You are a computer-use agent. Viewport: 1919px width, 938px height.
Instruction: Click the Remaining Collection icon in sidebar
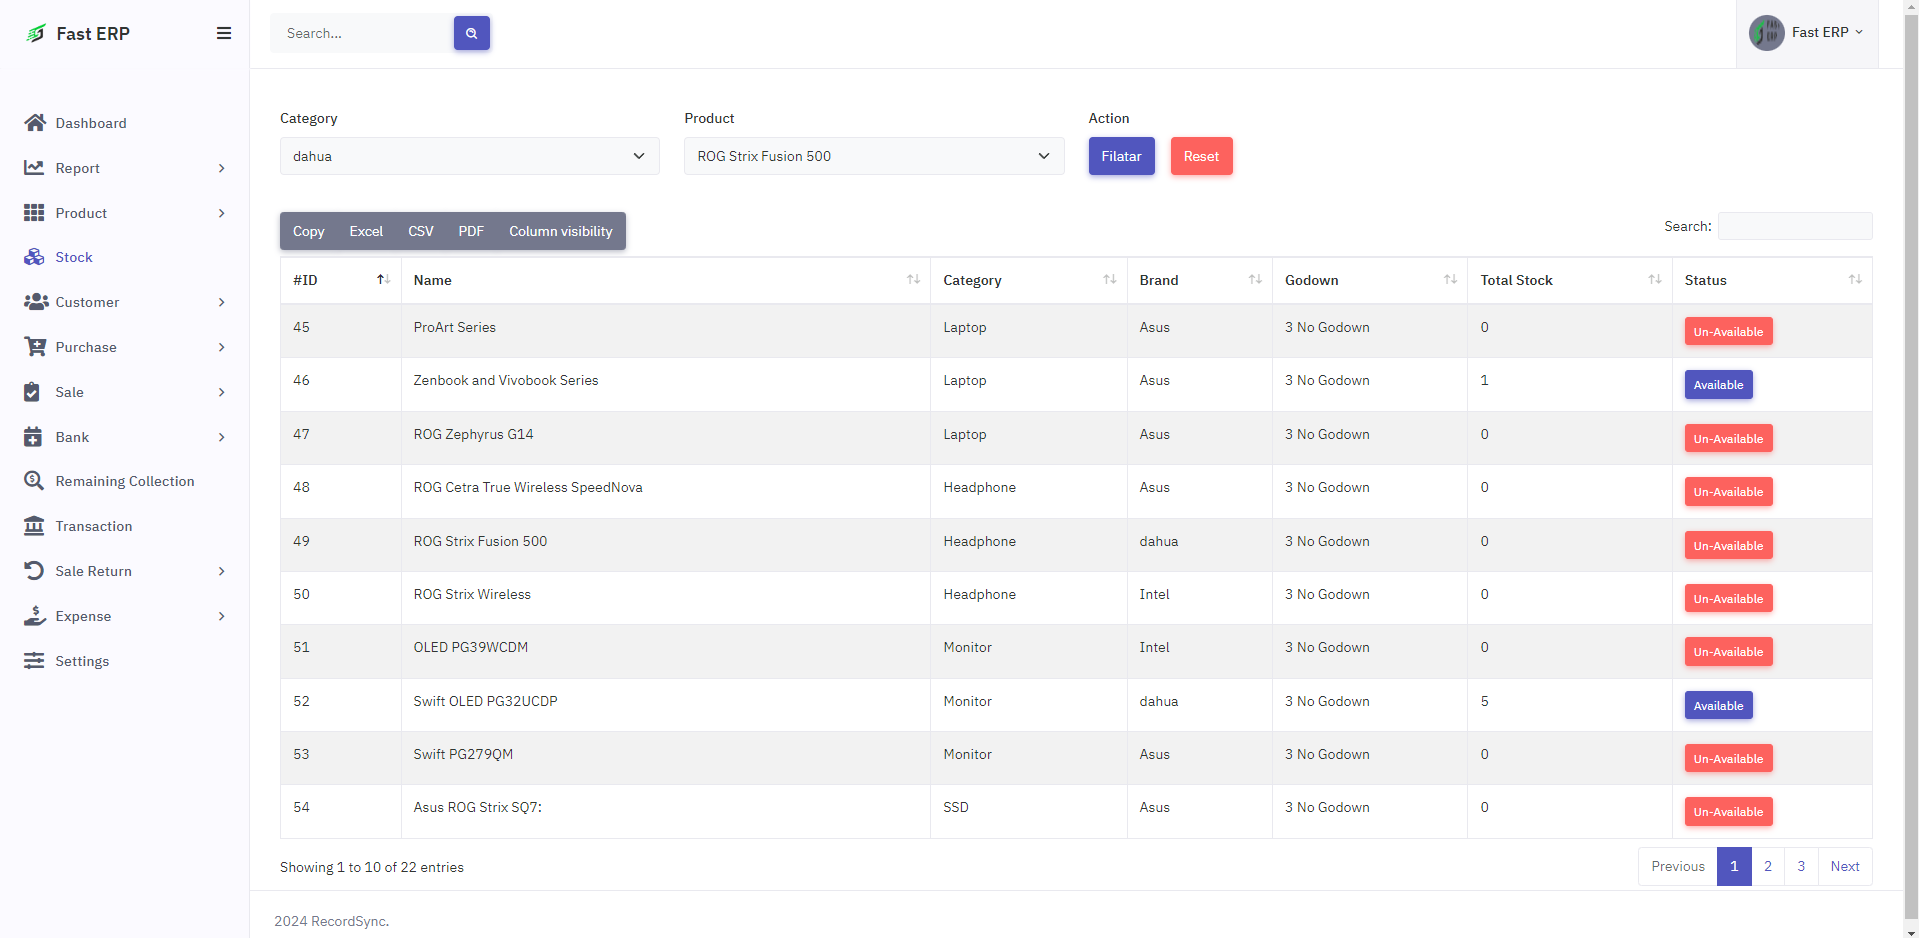(35, 481)
